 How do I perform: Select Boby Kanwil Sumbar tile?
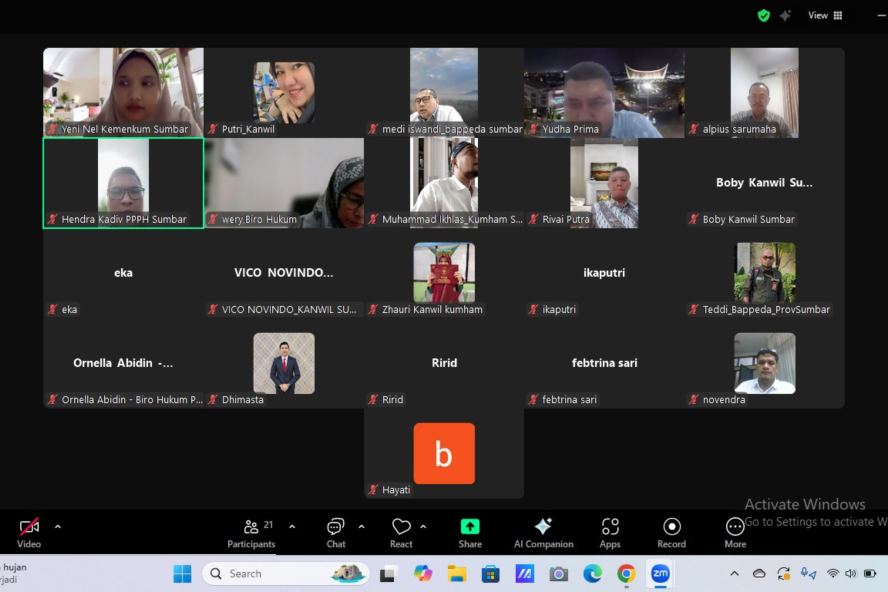click(x=765, y=183)
